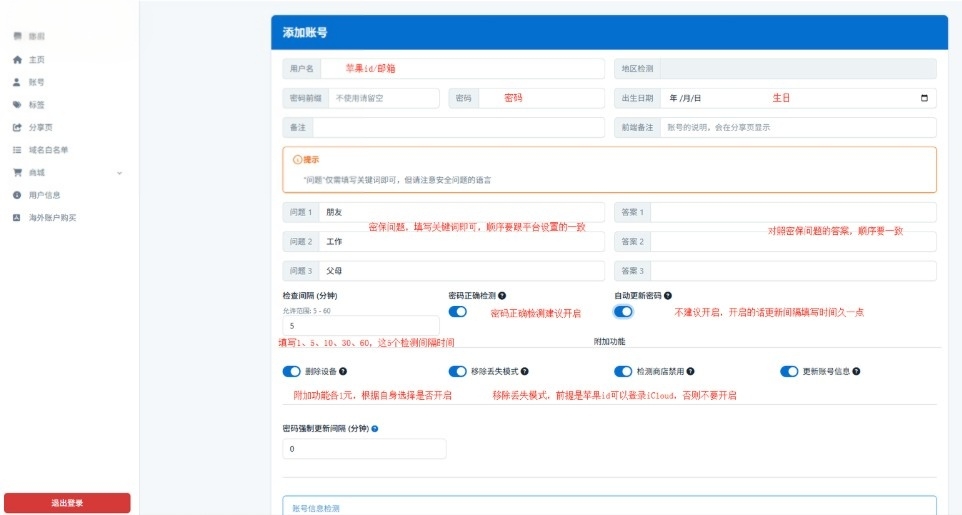Click the 附加功能 section label

coord(609,342)
